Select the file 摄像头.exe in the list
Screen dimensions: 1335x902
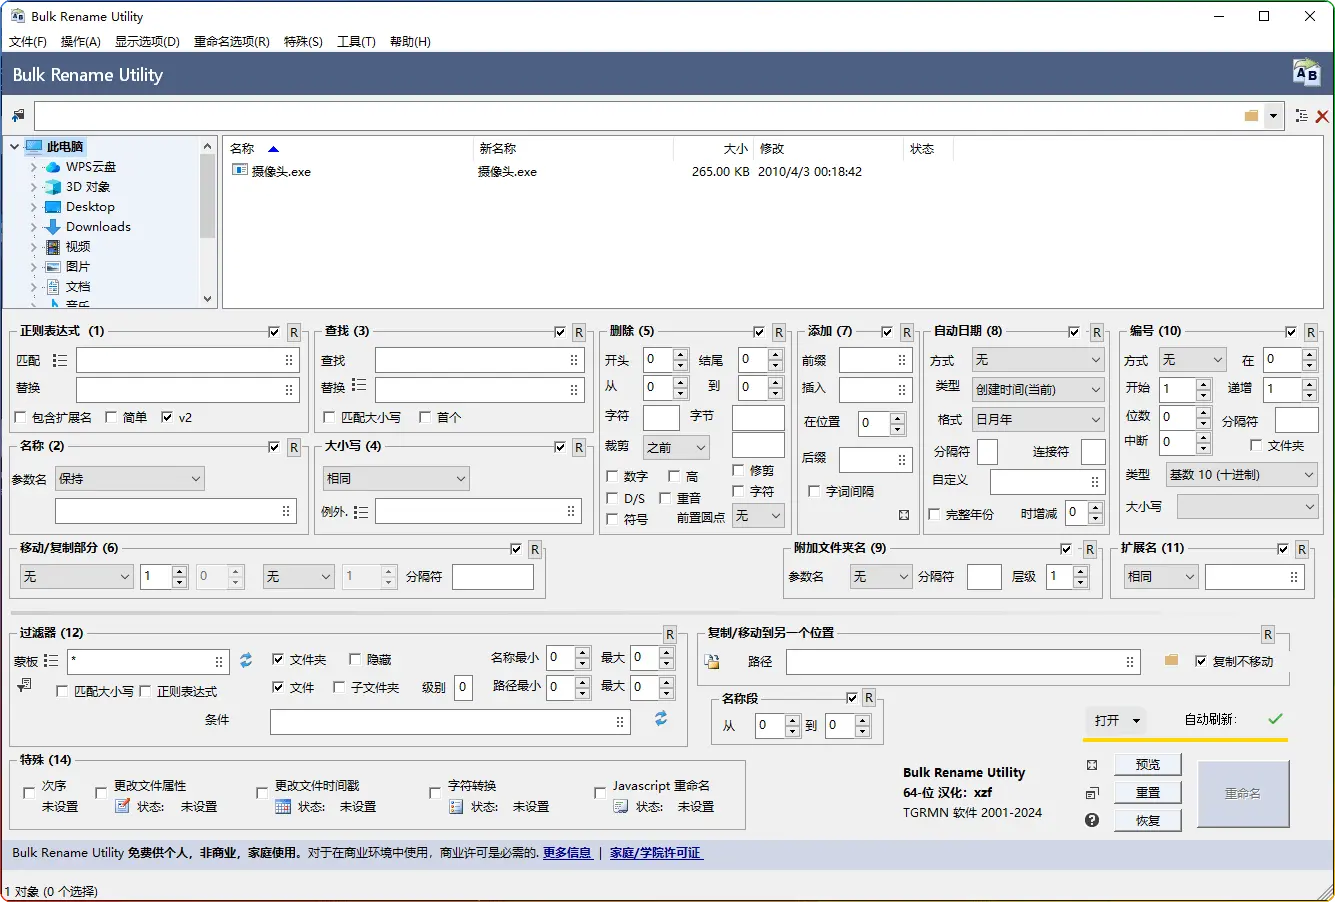pyautogui.click(x=281, y=172)
